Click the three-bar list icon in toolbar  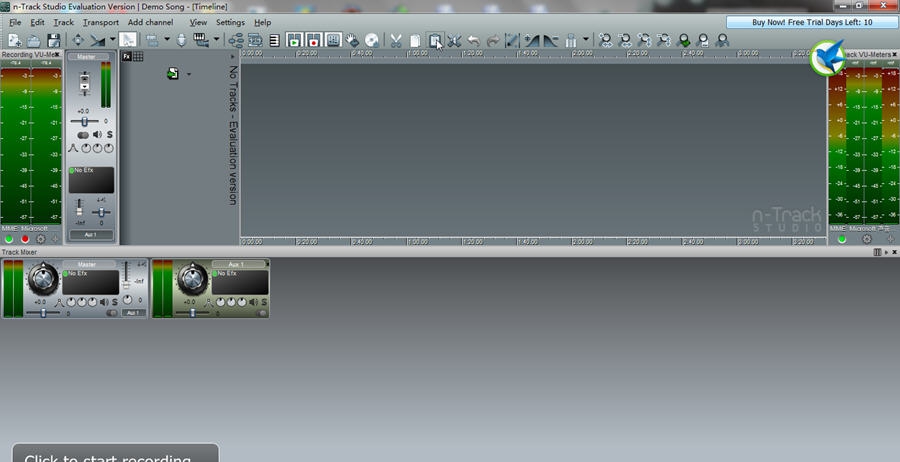(x=274, y=40)
